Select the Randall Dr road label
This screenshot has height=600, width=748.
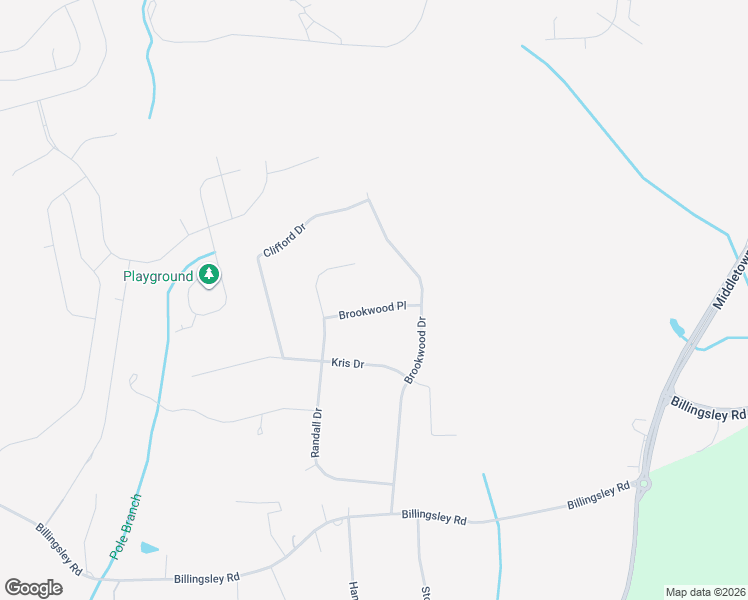click(316, 433)
